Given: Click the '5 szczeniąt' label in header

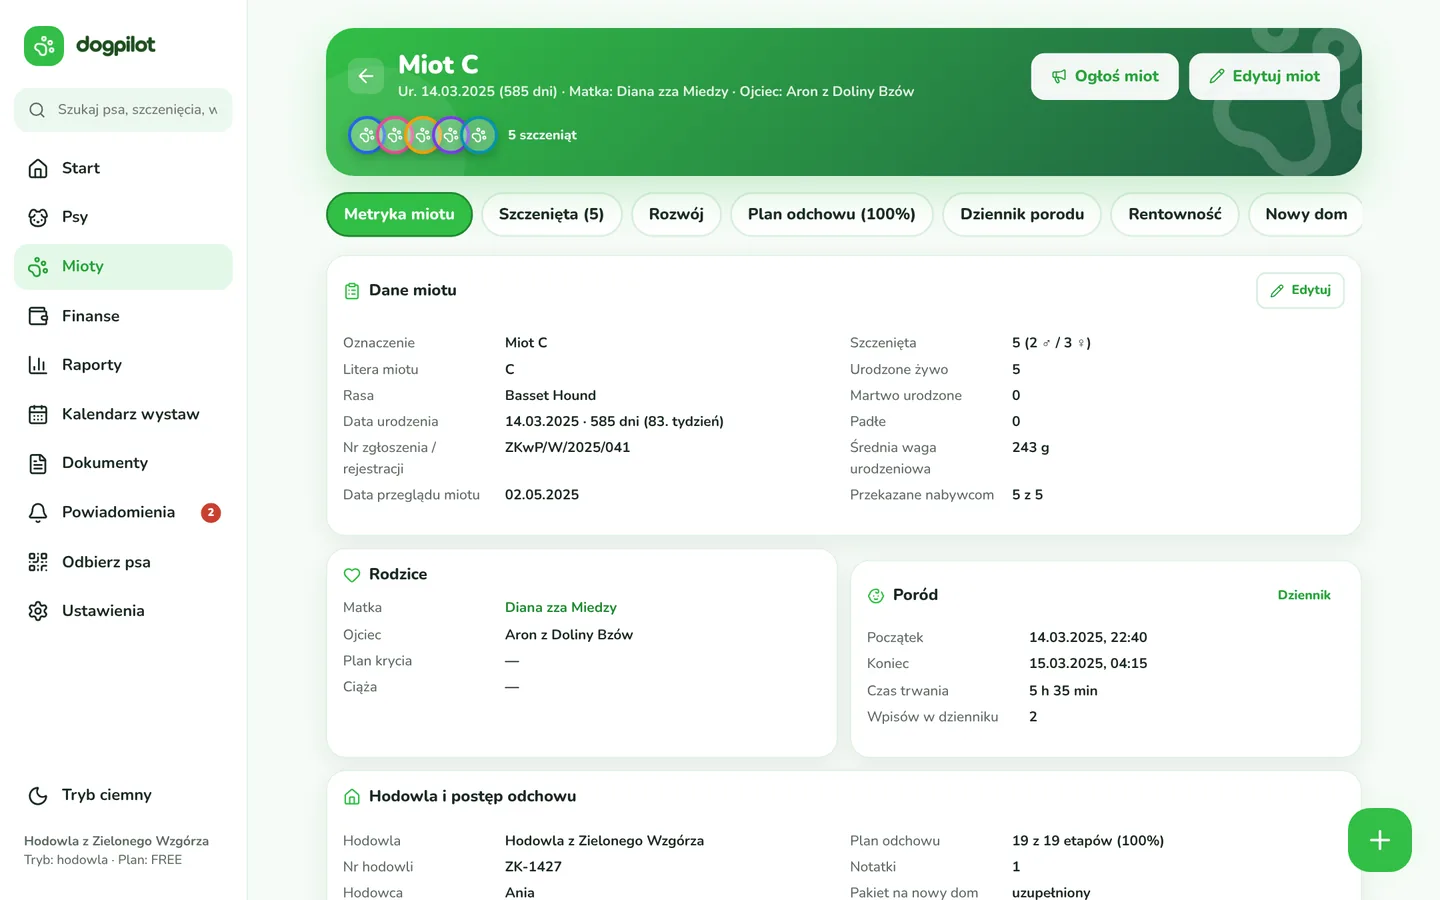Looking at the screenshot, I should 542,135.
